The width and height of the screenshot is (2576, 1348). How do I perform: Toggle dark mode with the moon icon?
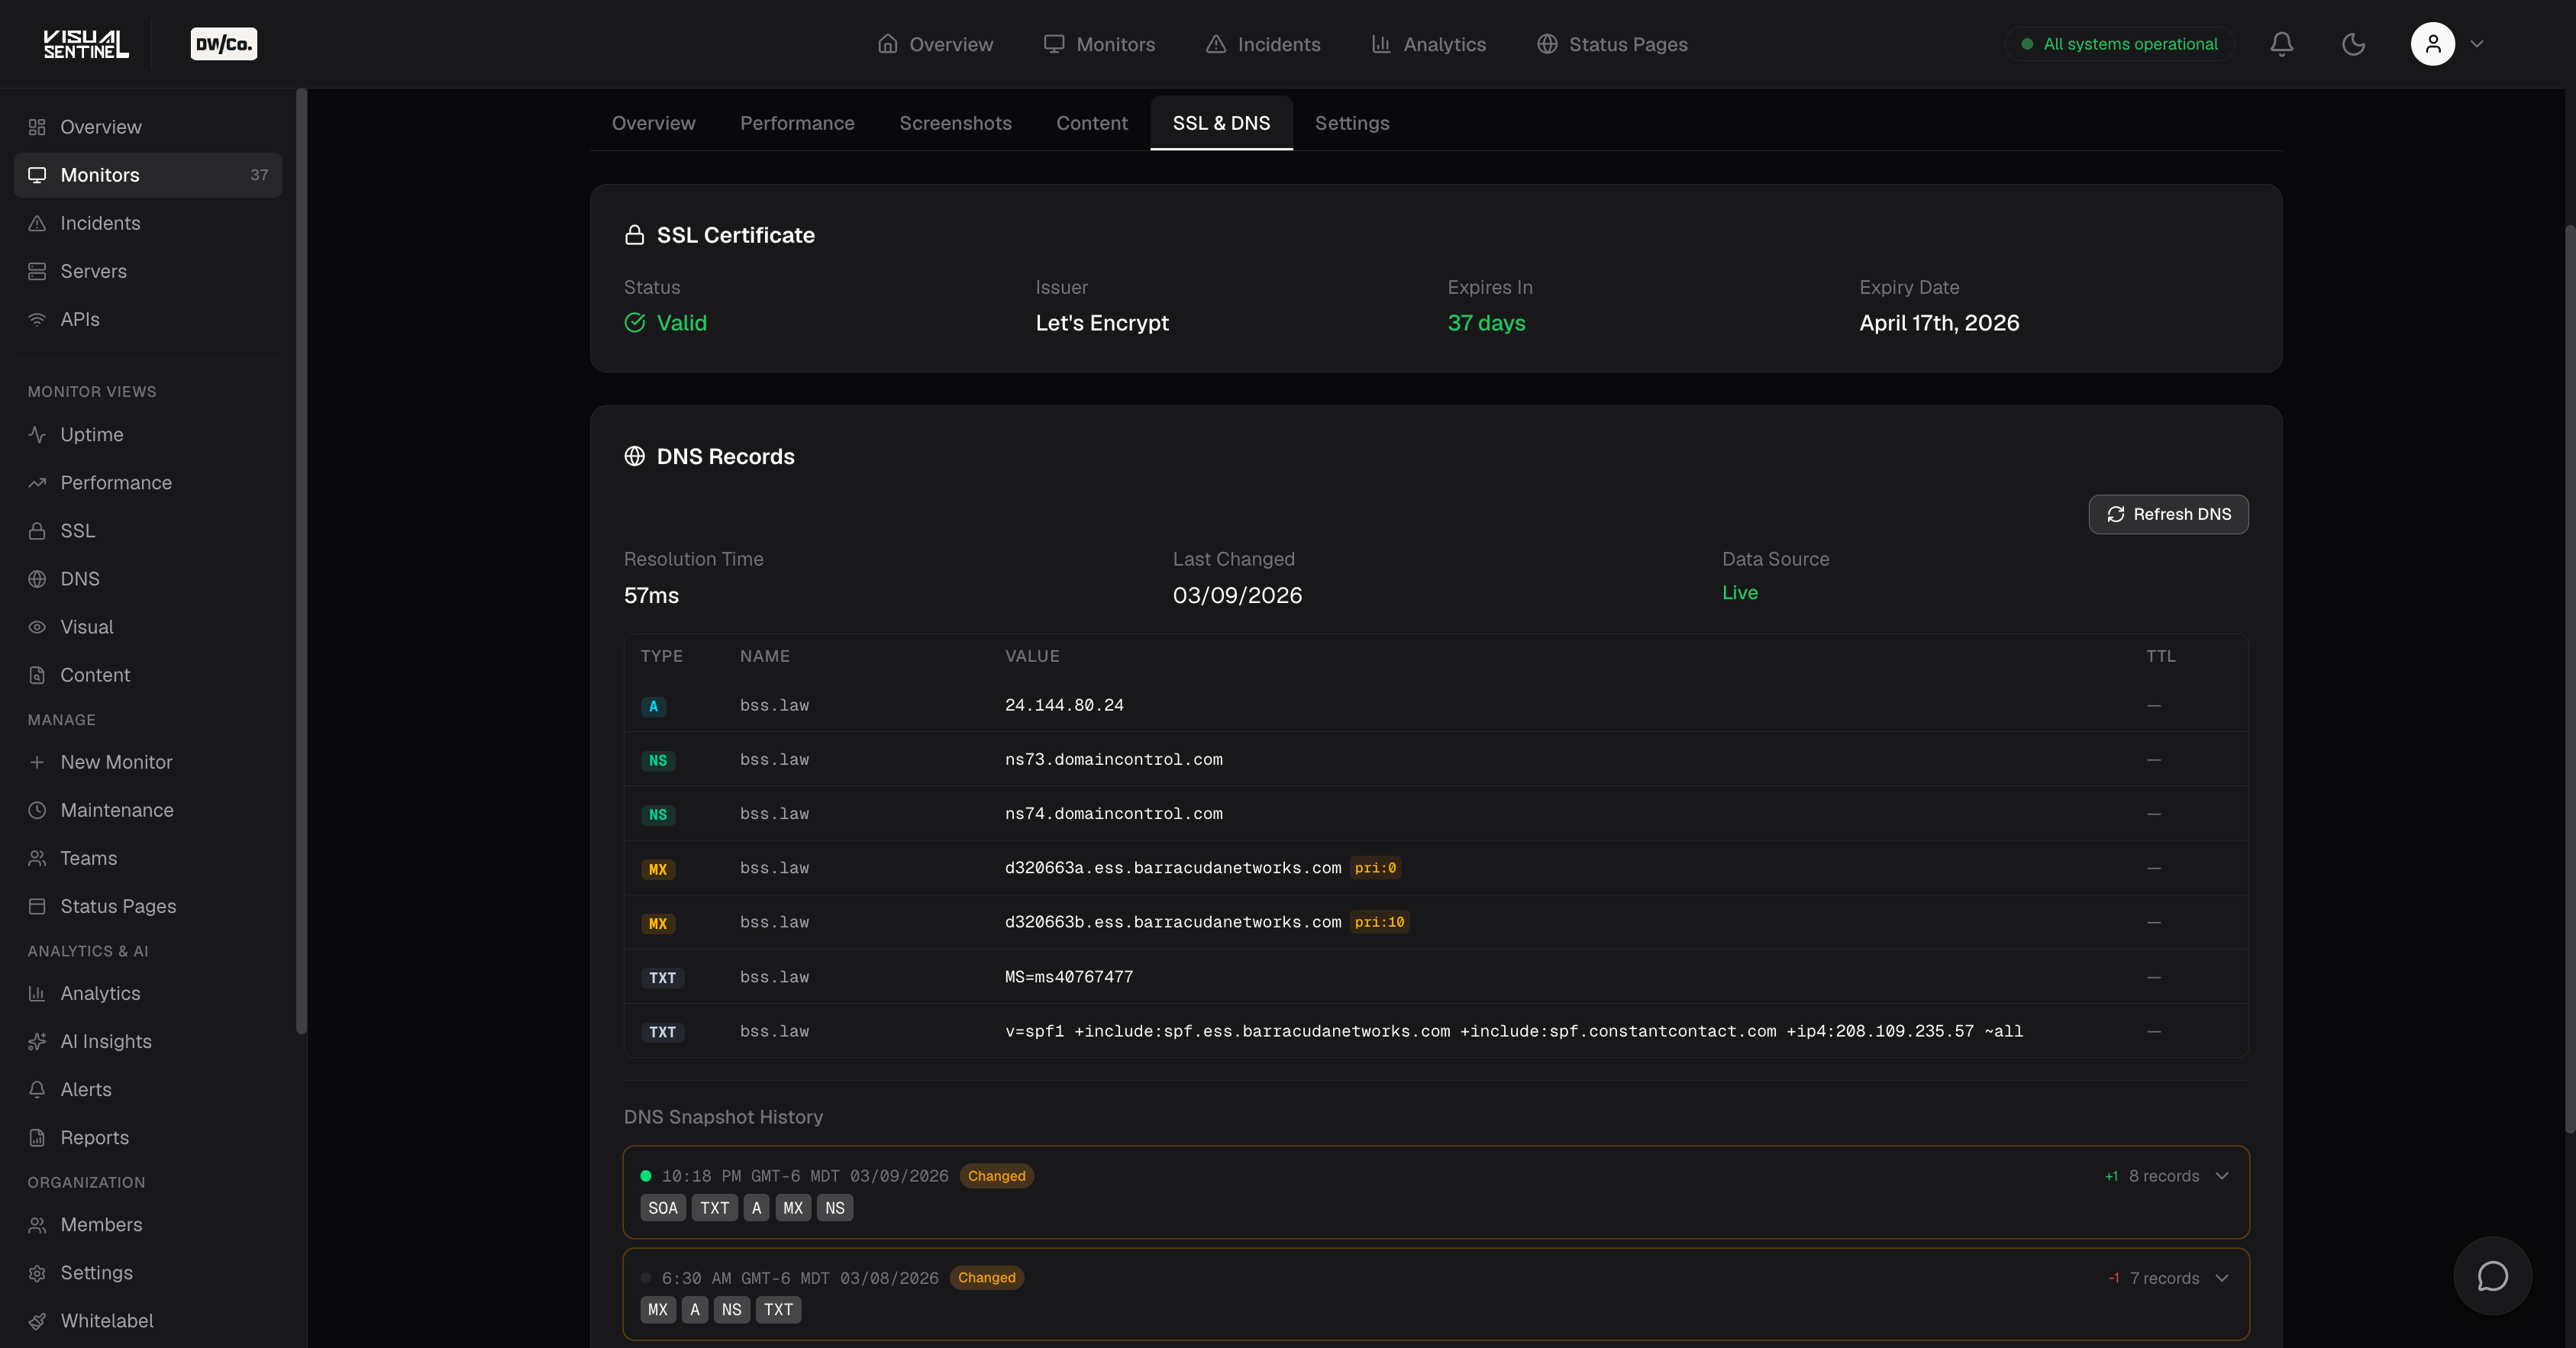2353,44
